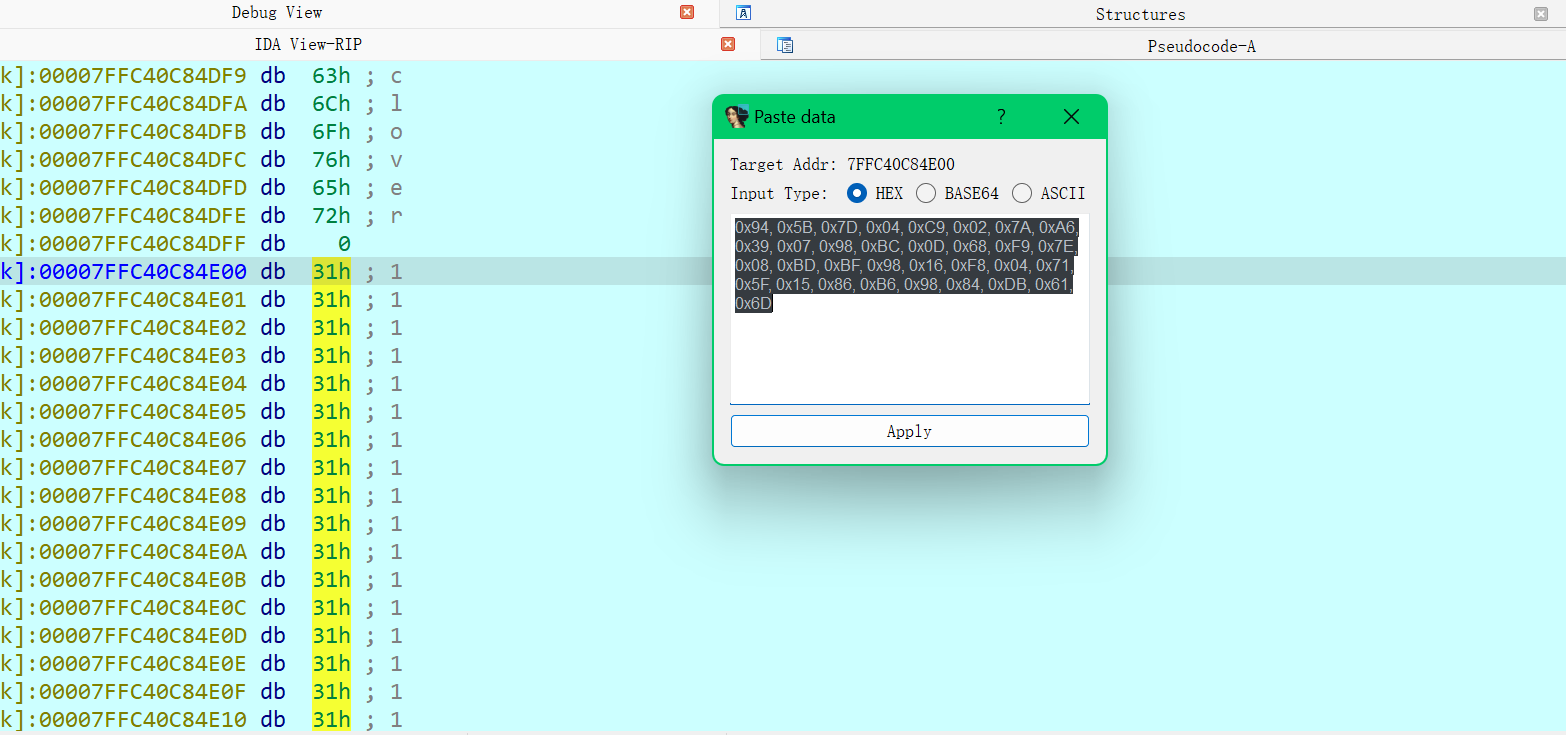Select the BASE64 input type
This screenshot has height=735, width=1566.
[x=926, y=193]
